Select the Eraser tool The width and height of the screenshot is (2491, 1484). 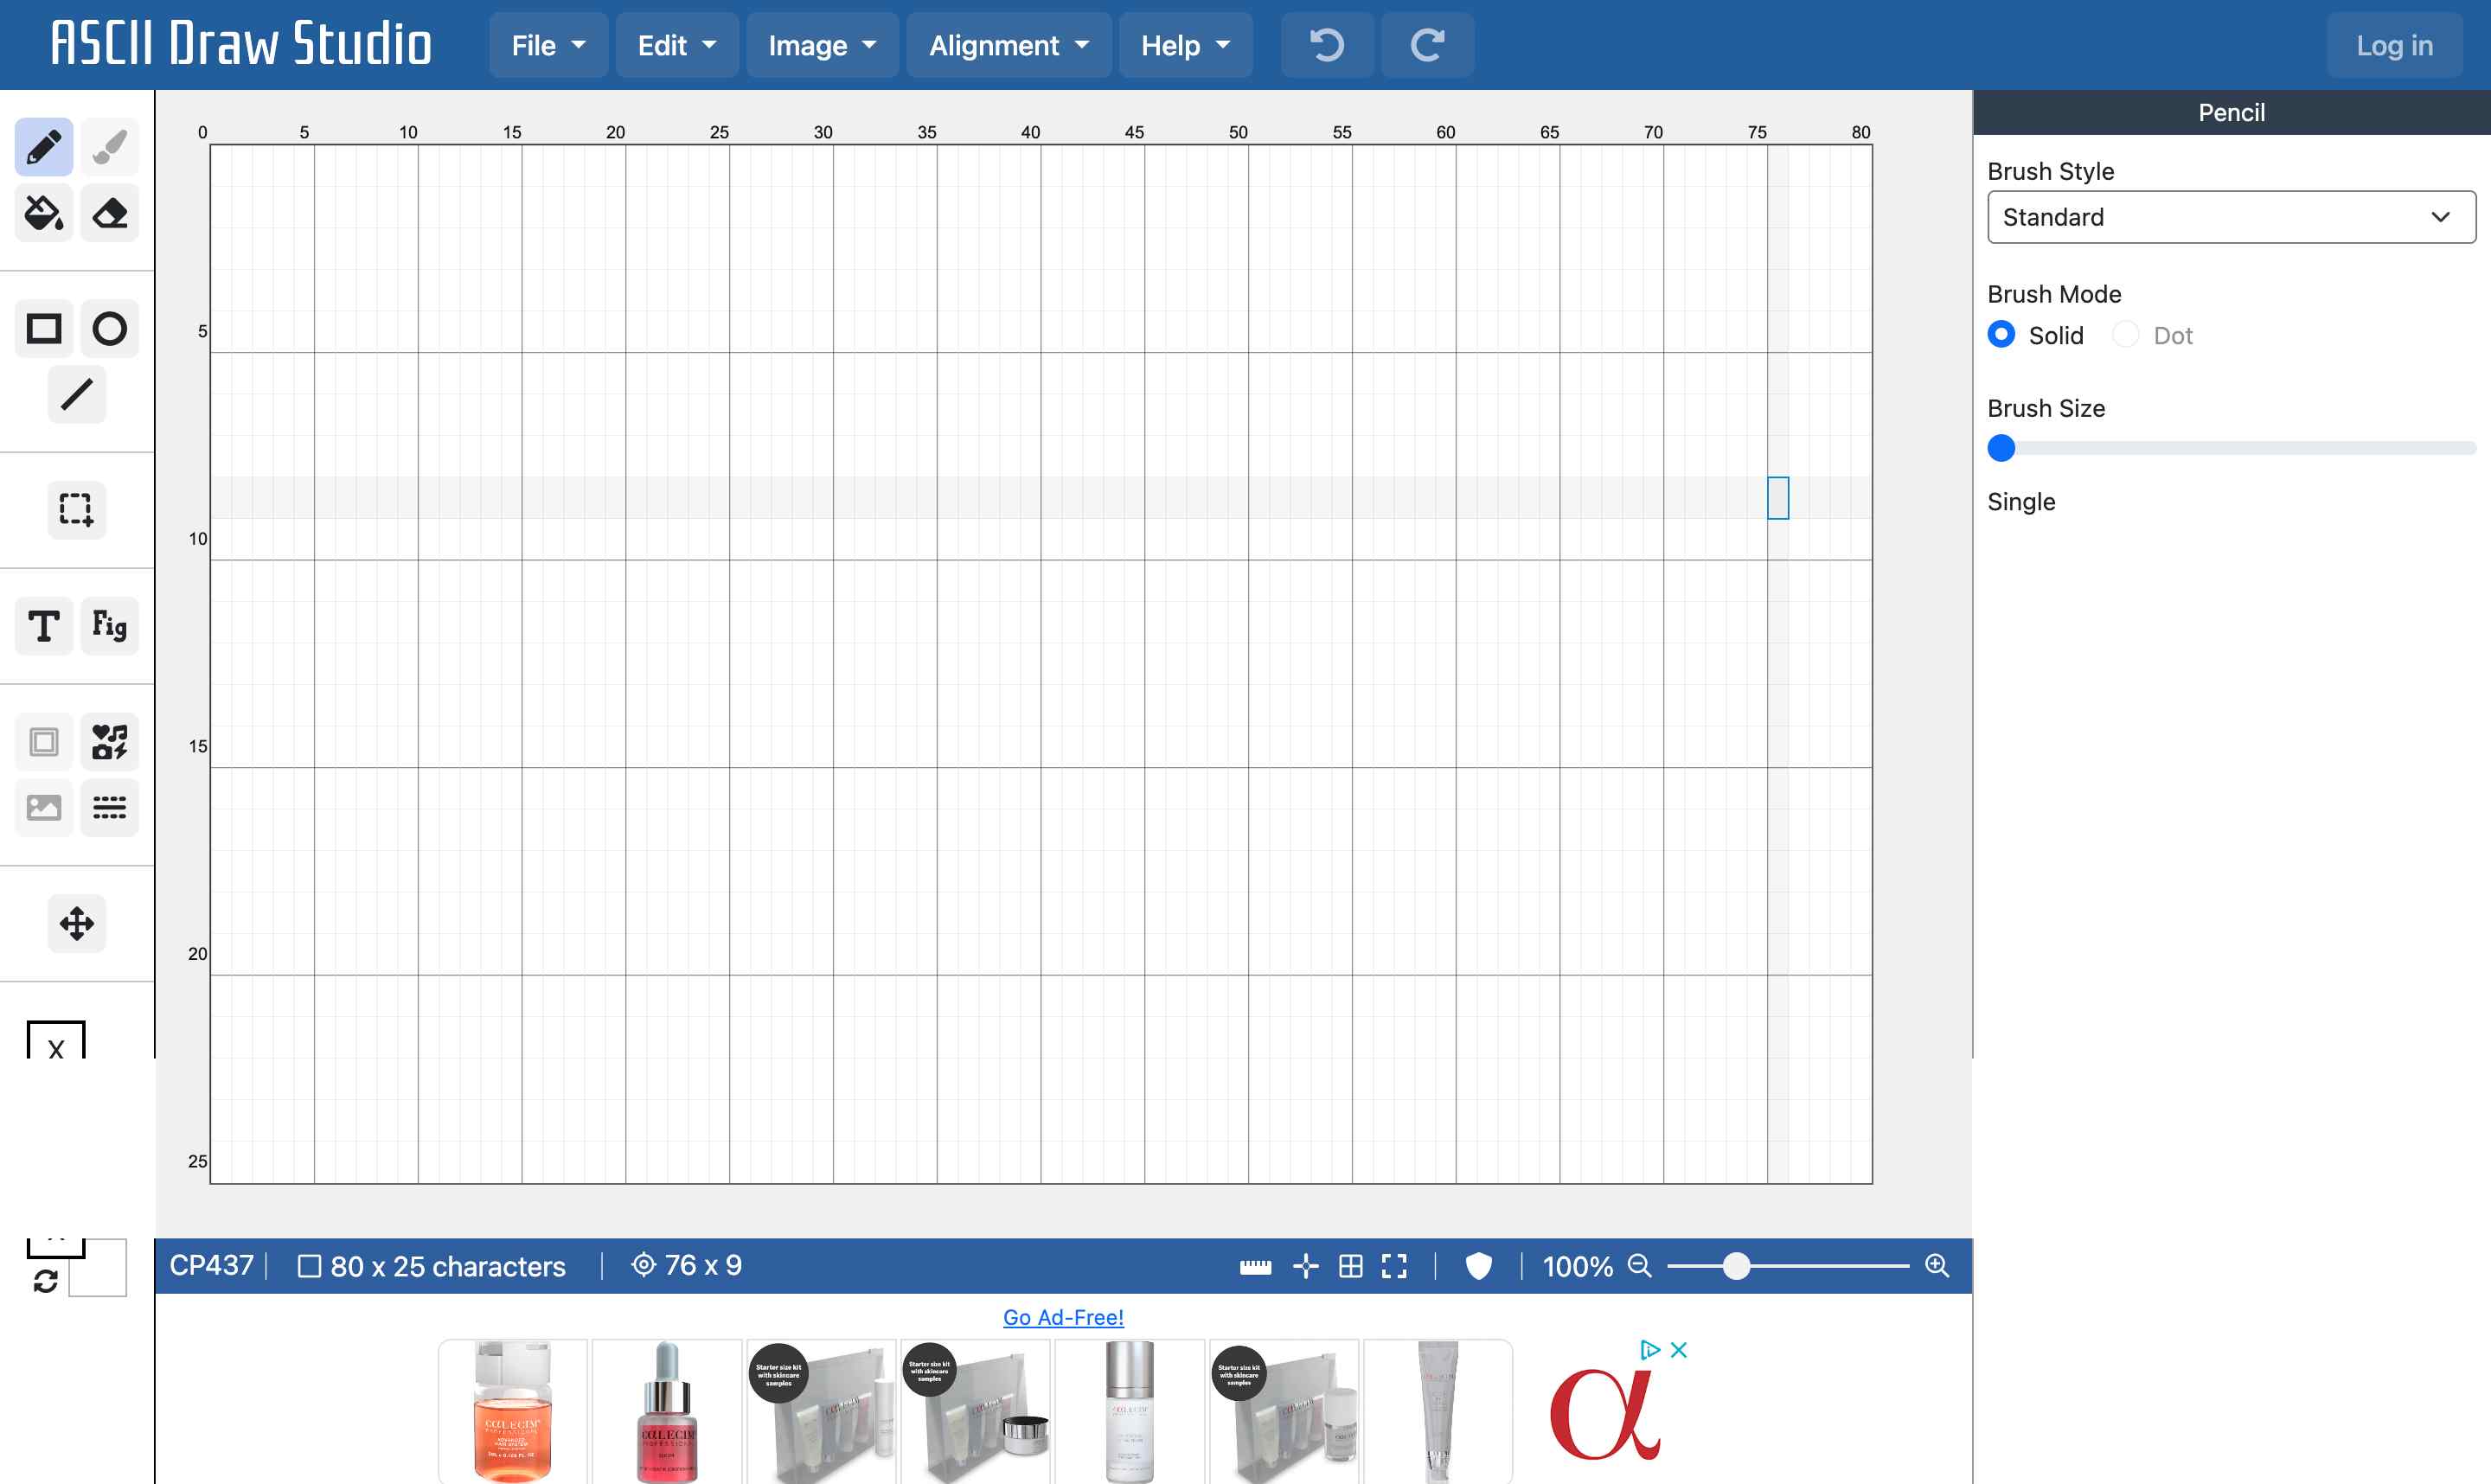(x=110, y=212)
